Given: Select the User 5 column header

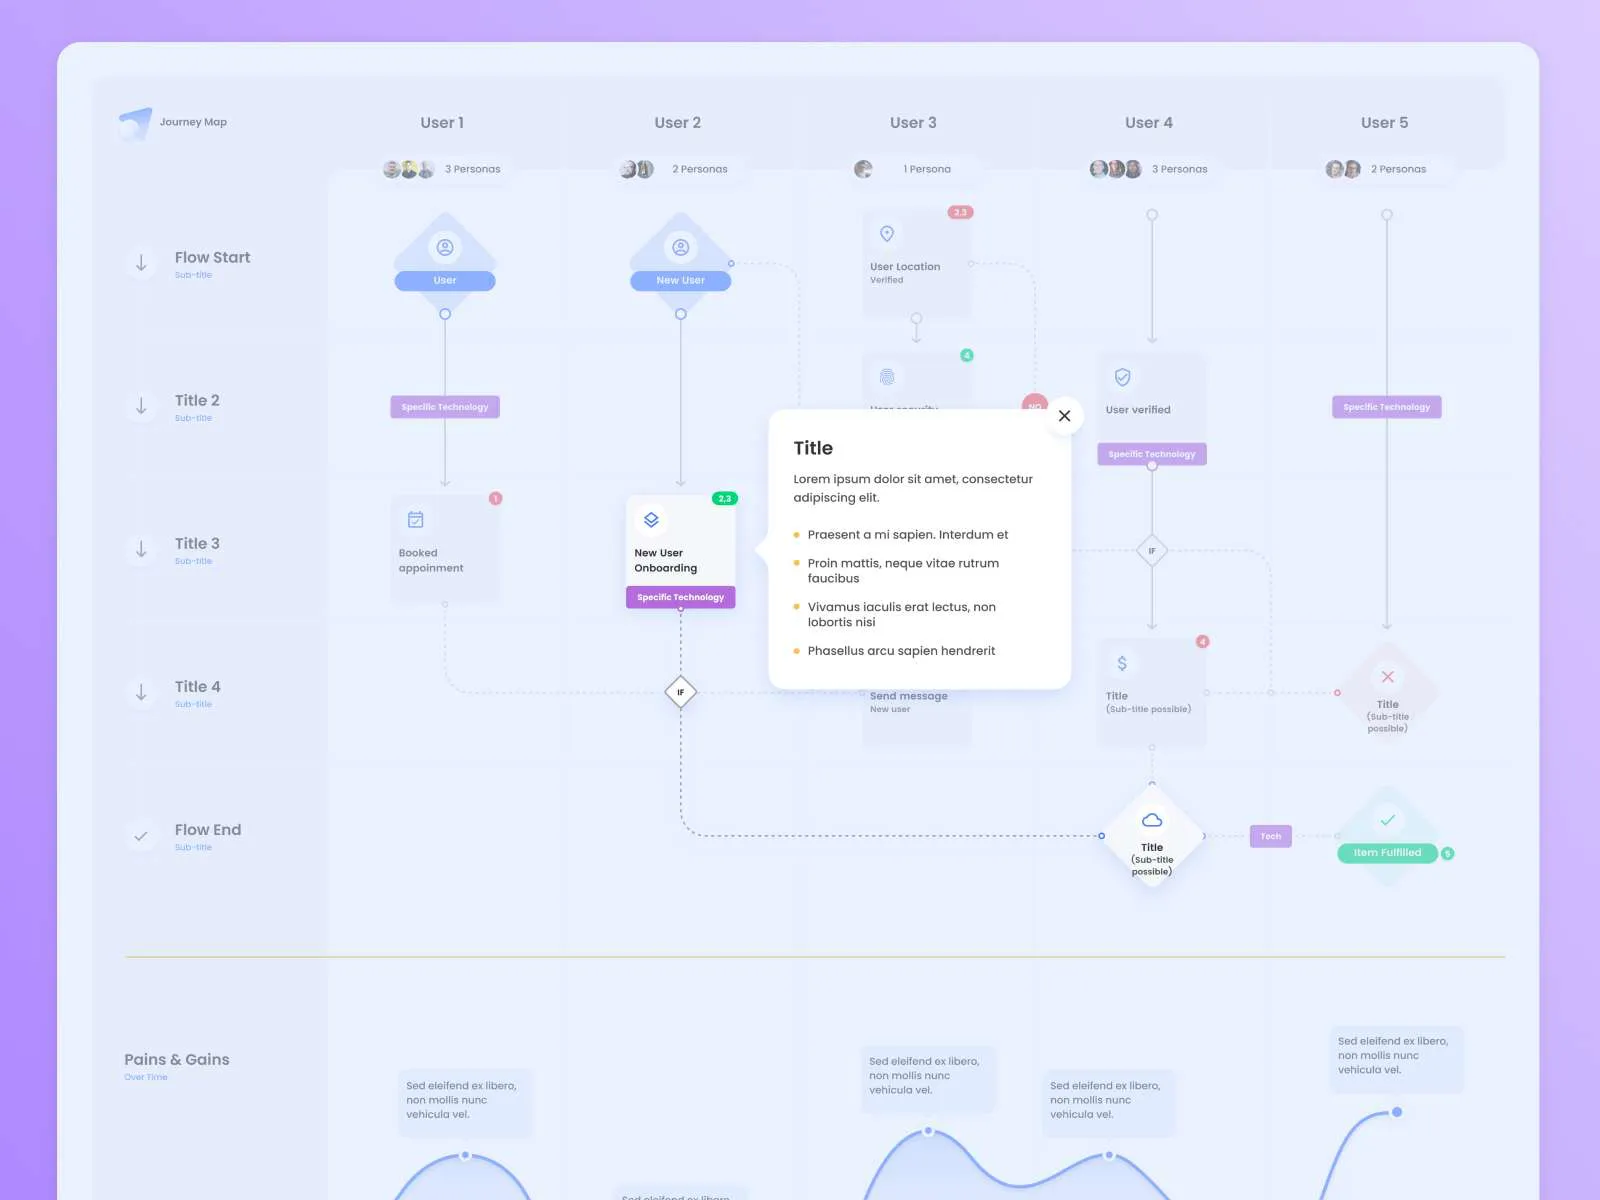Looking at the screenshot, I should click(x=1385, y=122).
